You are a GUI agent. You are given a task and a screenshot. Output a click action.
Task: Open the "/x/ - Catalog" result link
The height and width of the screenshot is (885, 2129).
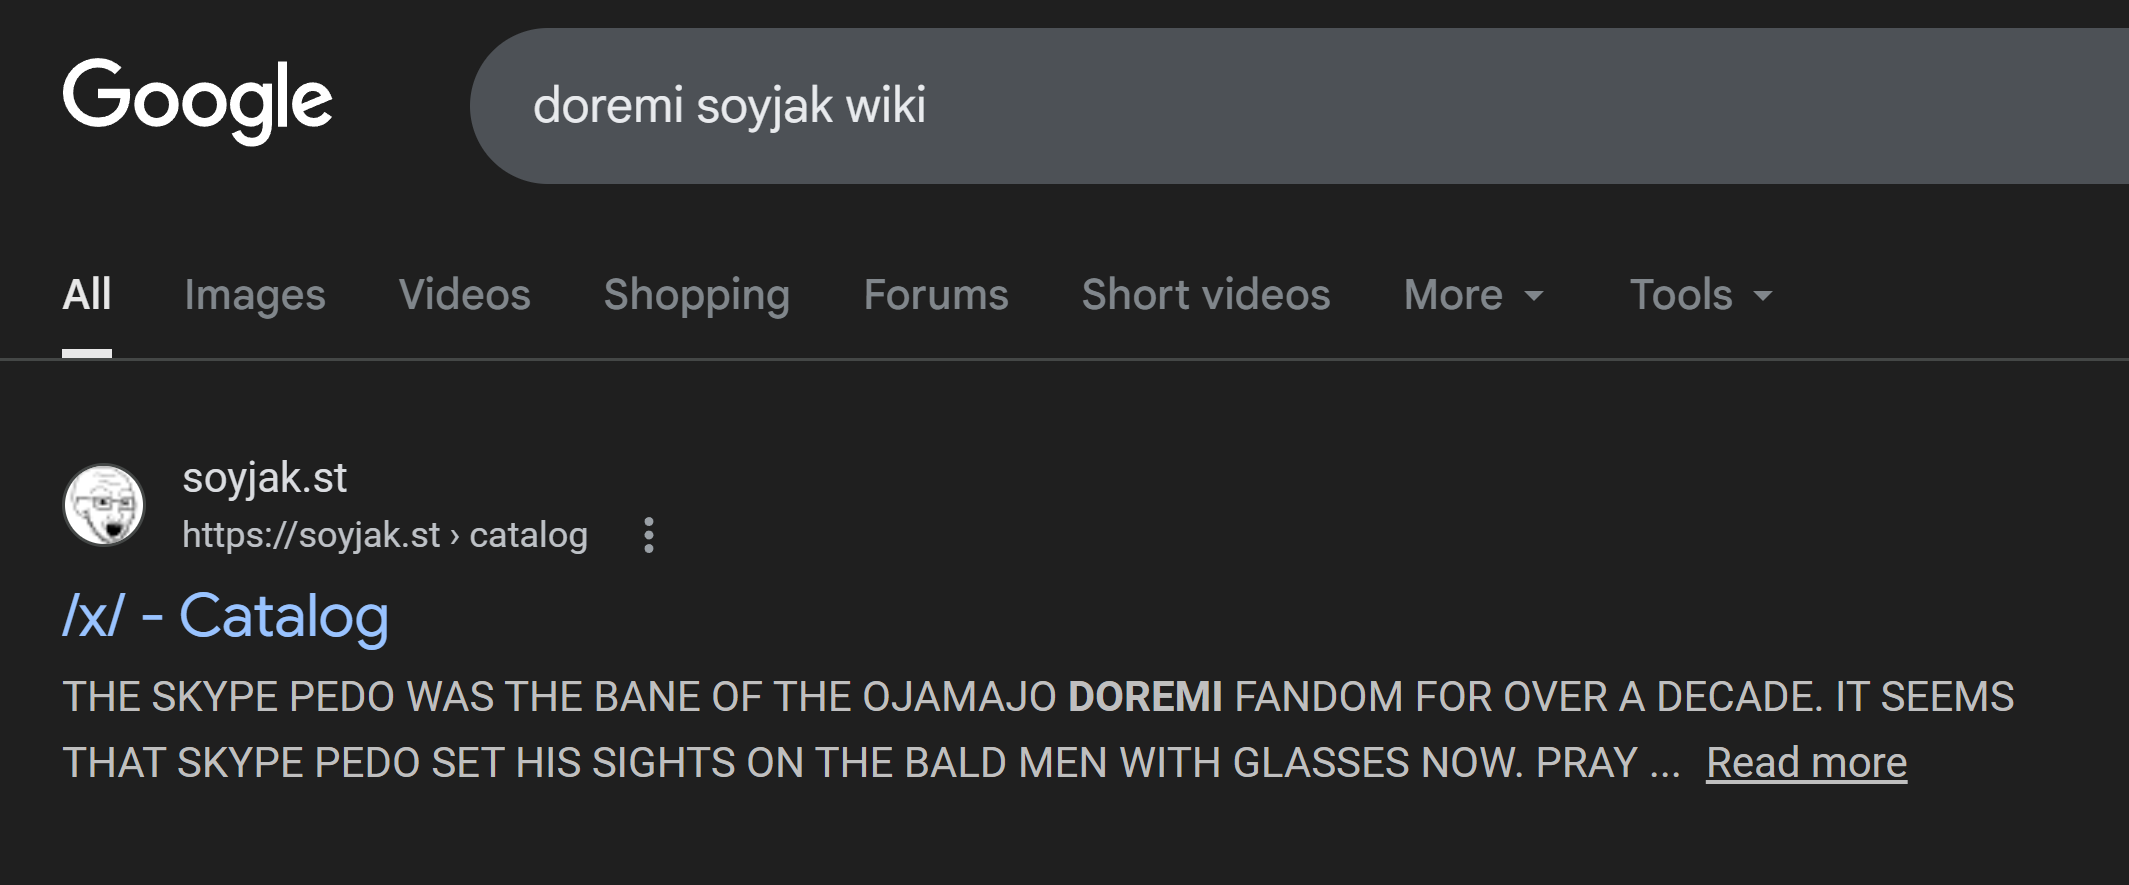coord(226,616)
